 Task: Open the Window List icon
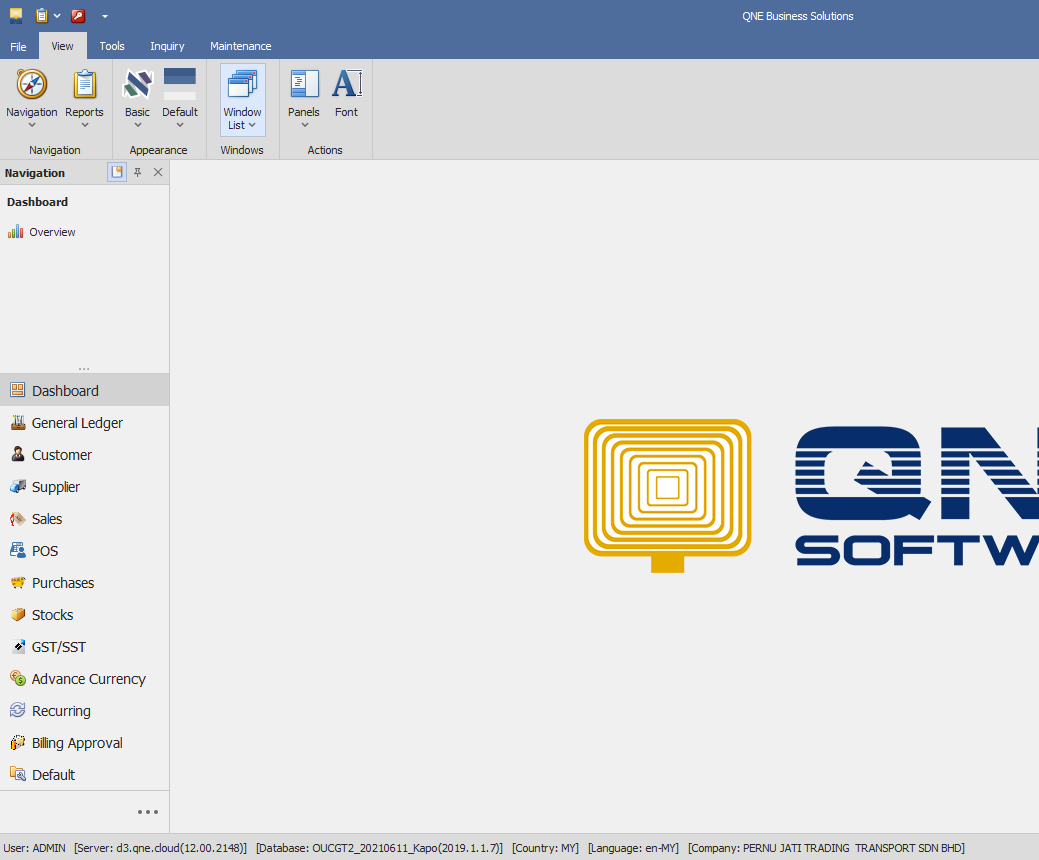point(242,84)
